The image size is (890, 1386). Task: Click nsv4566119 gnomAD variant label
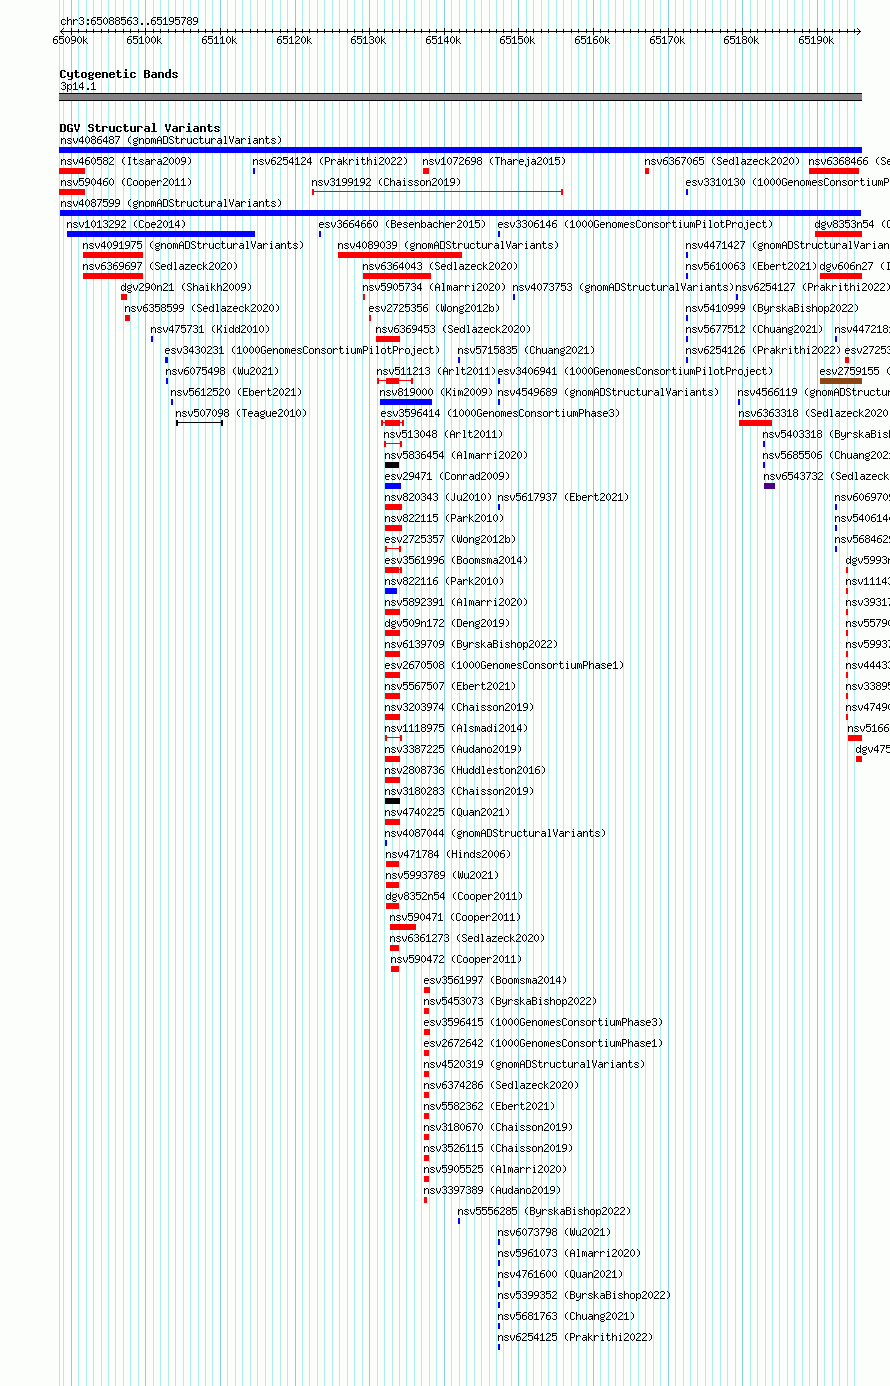point(813,392)
